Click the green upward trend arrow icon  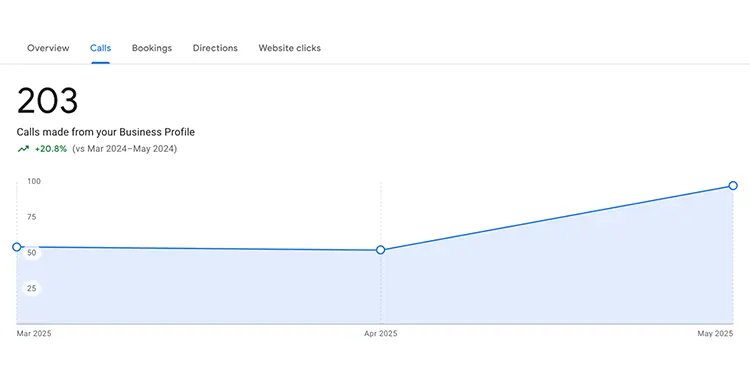coord(23,149)
